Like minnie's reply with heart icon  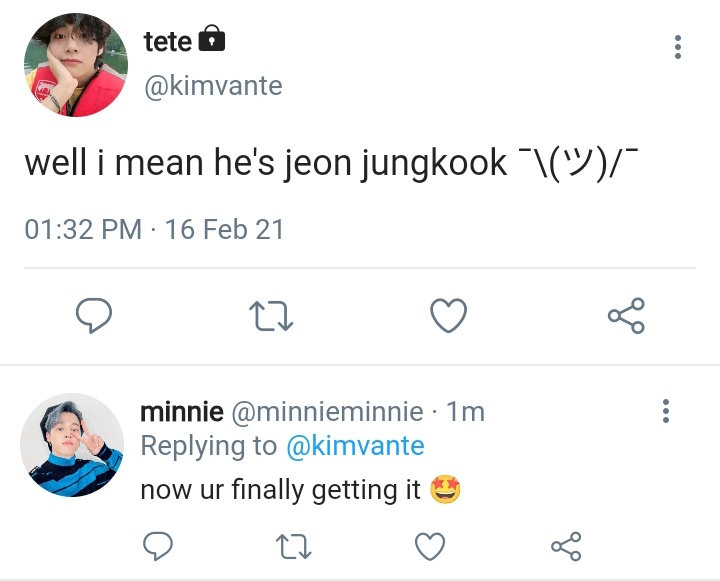click(x=430, y=546)
